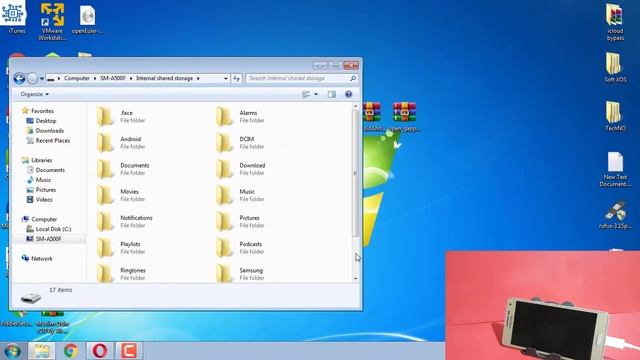The image size is (640, 360).
Task: Click the Back navigation arrow
Action: tap(19, 78)
